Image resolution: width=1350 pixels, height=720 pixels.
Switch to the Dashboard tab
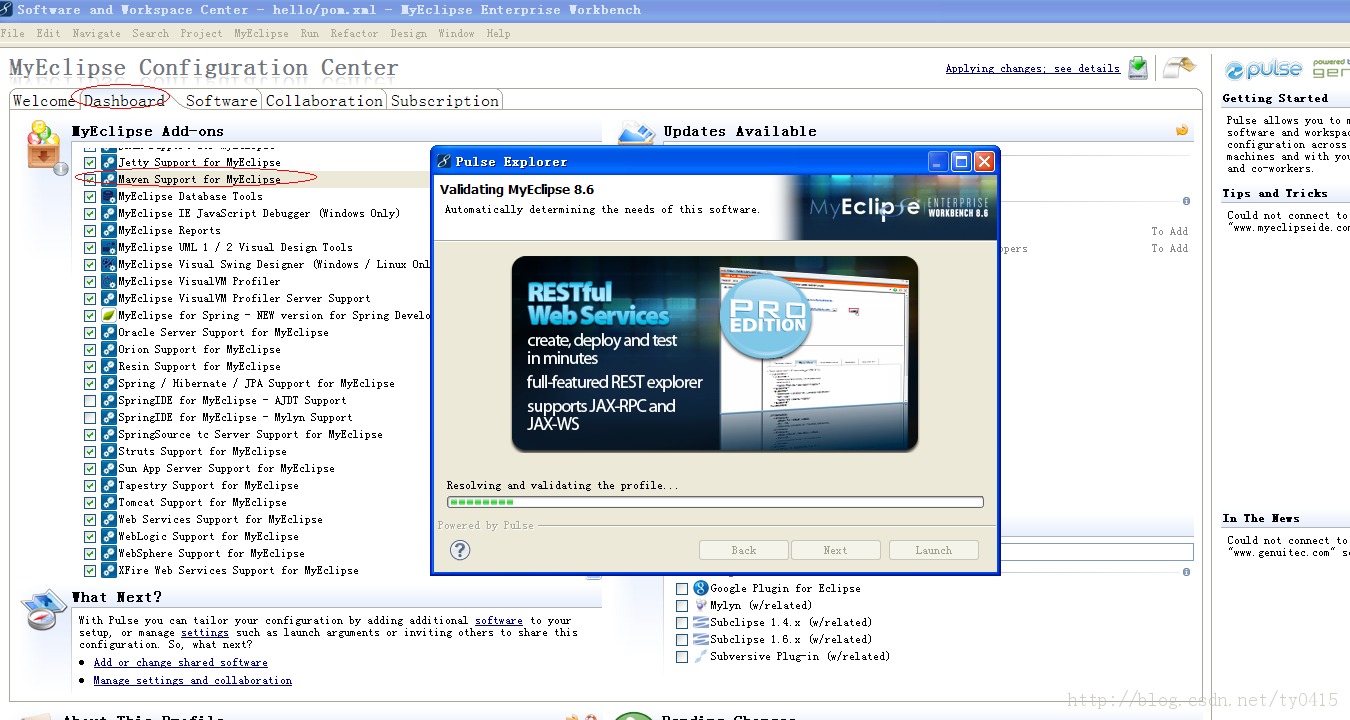click(124, 101)
